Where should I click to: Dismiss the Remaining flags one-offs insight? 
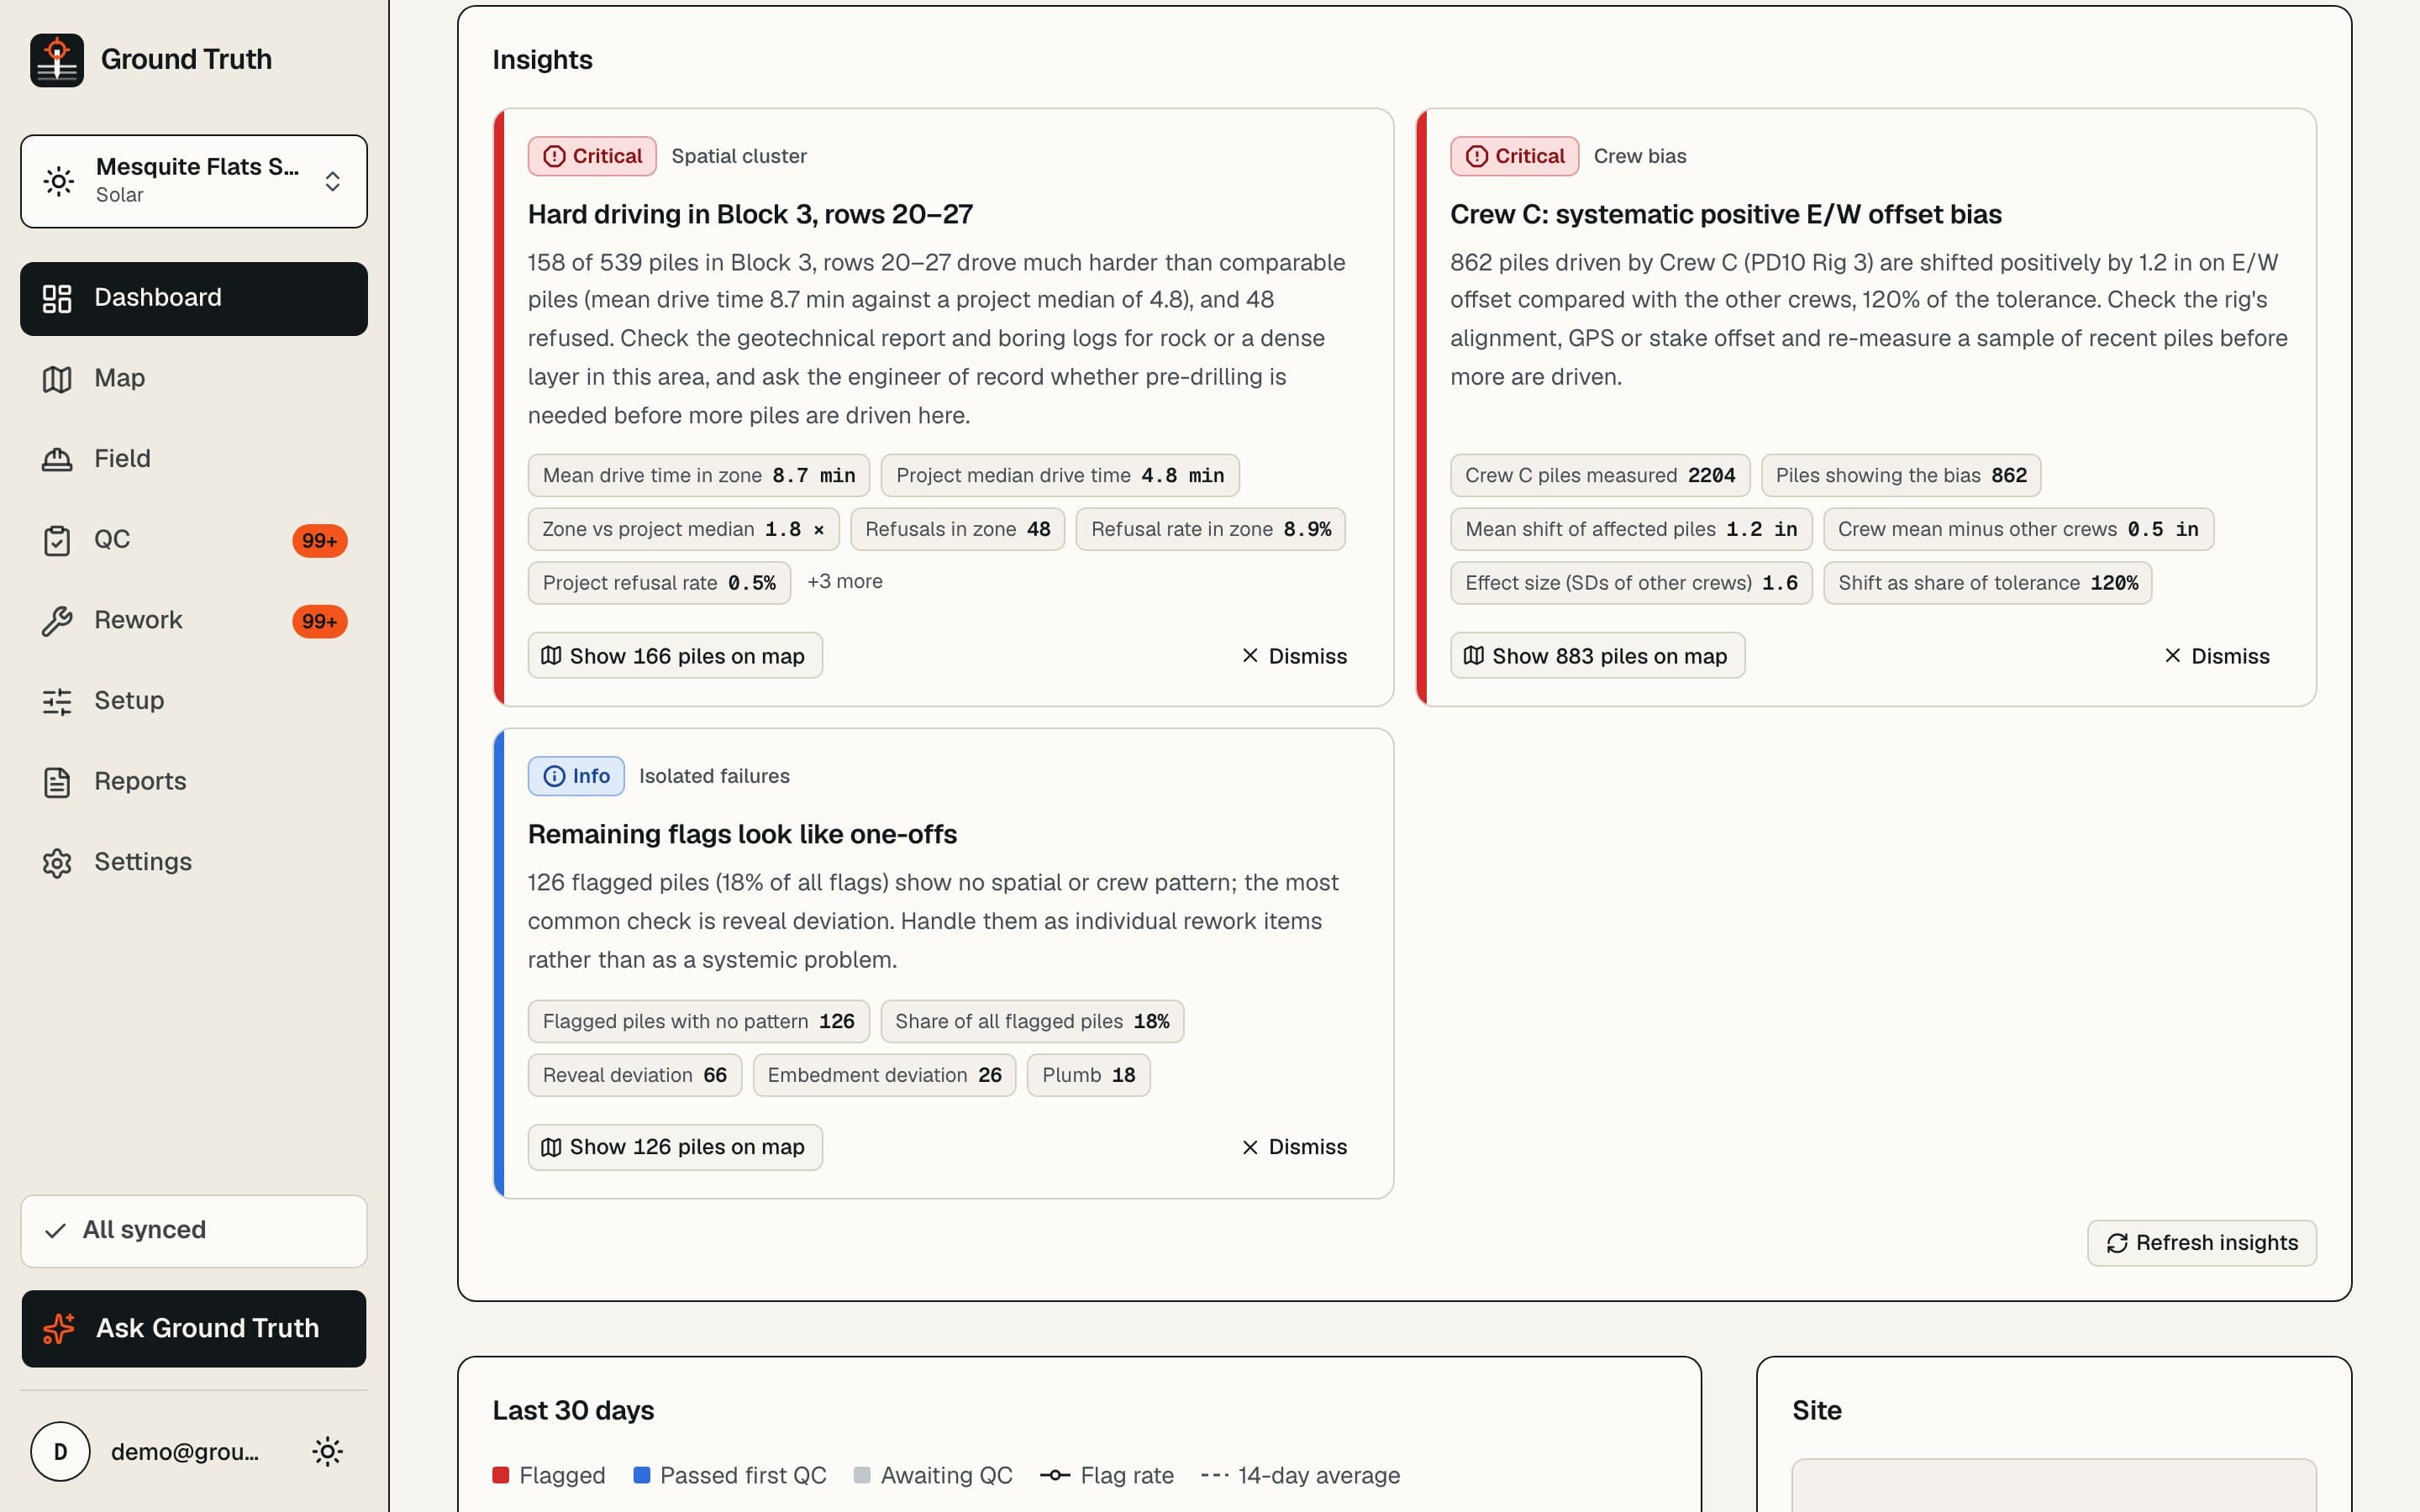coord(1294,1147)
